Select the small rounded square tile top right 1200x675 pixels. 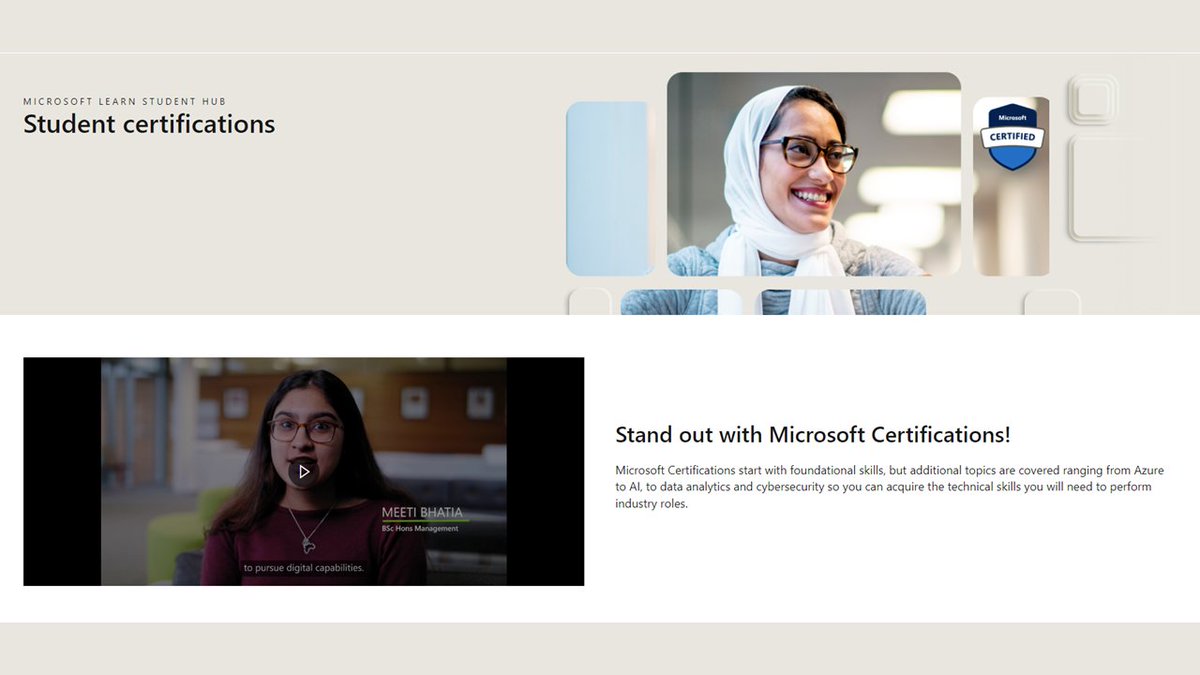tap(1093, 96)
